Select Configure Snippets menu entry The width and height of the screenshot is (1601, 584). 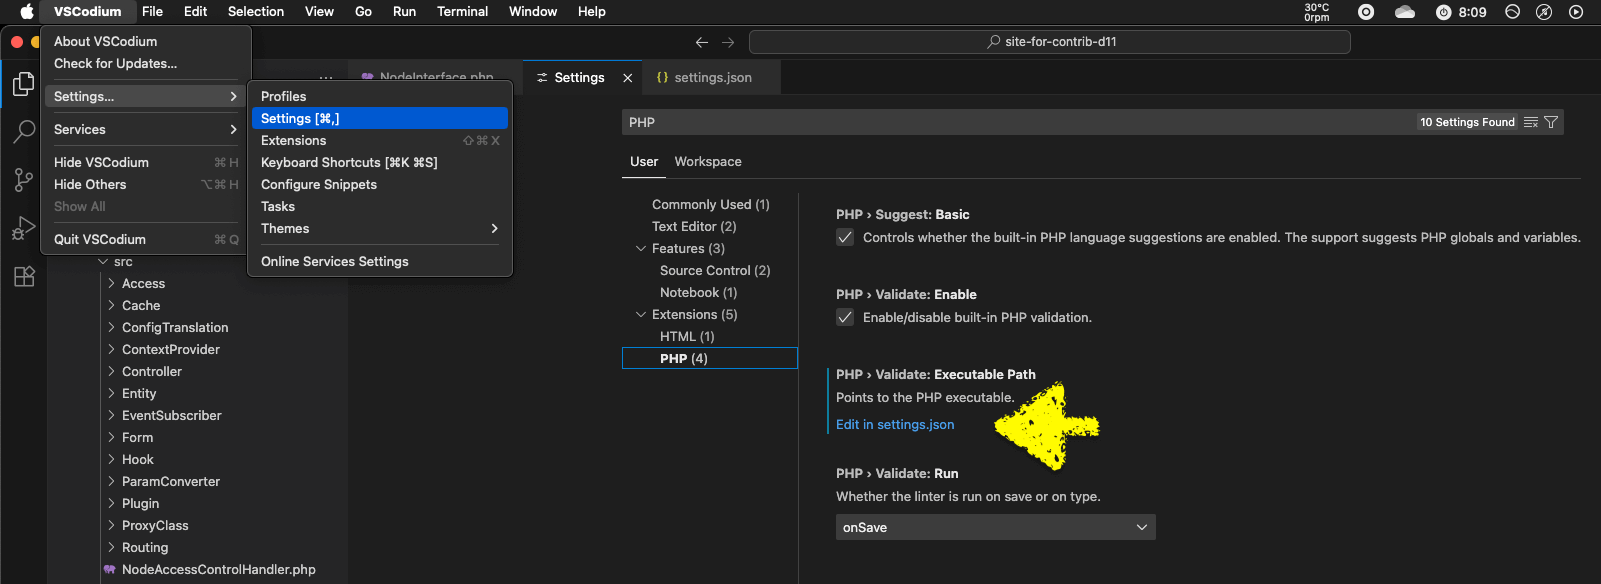380,184
